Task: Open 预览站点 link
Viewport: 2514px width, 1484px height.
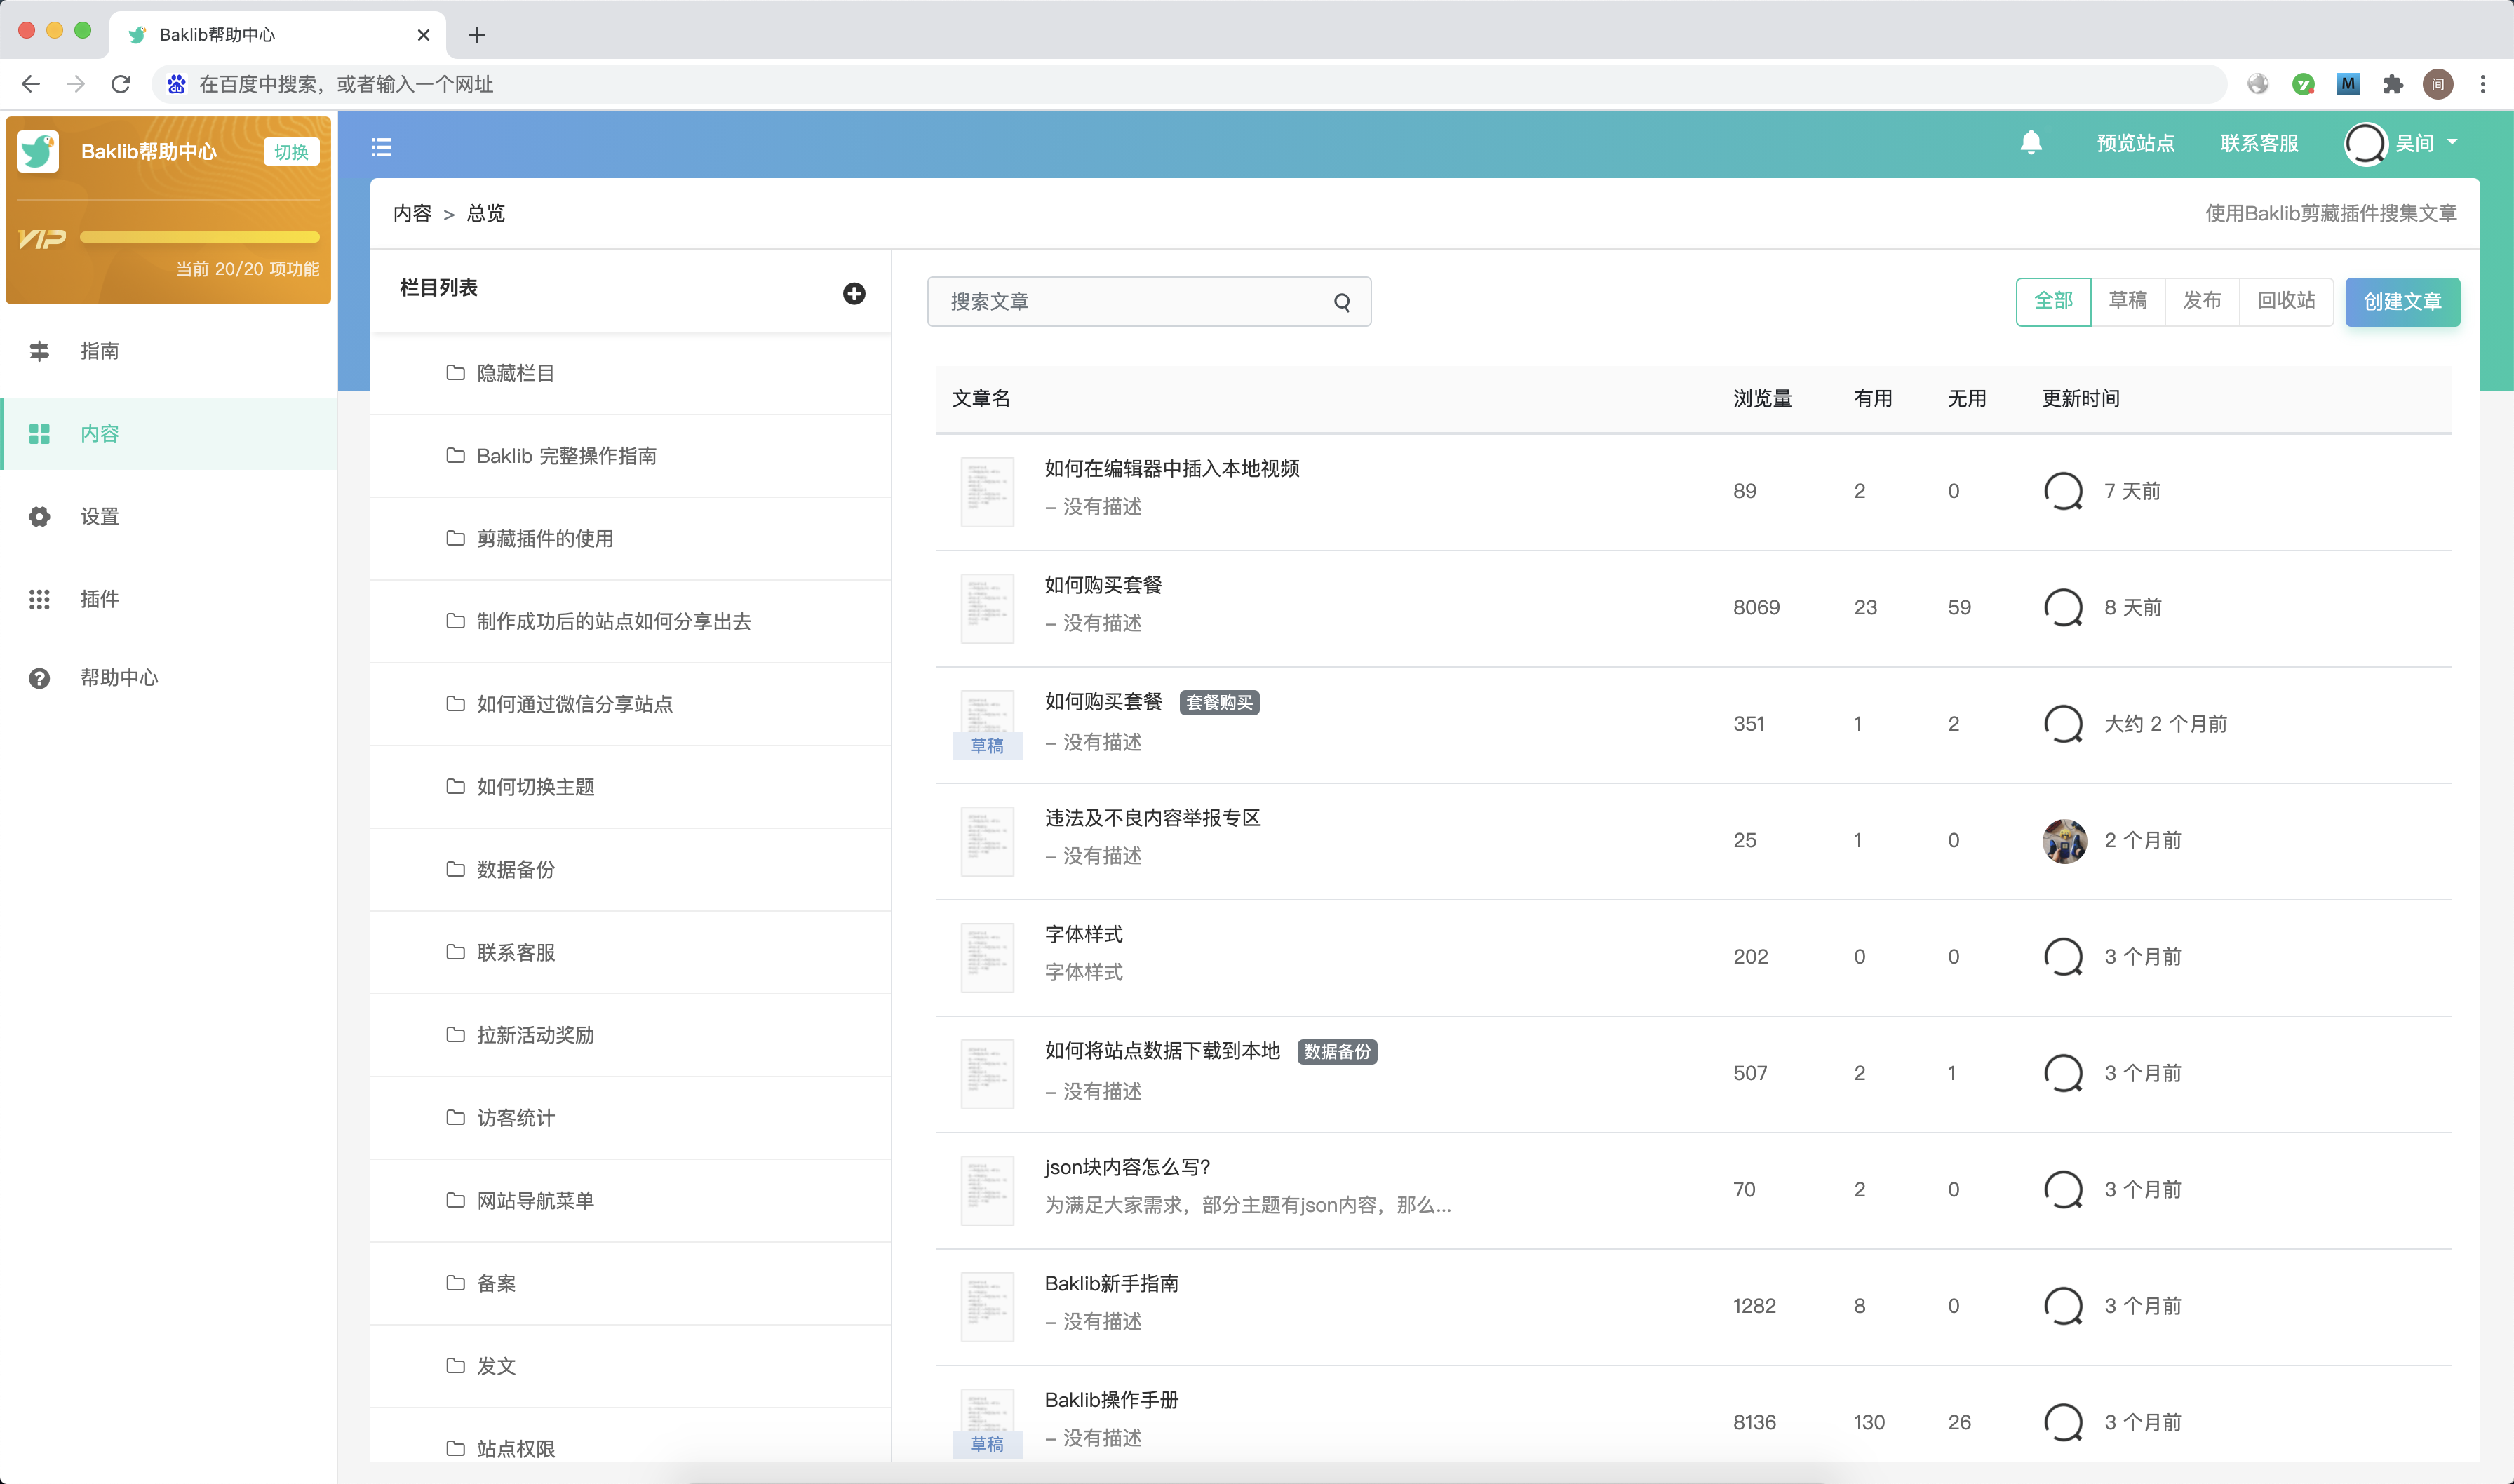Action: click(2135, 143)
